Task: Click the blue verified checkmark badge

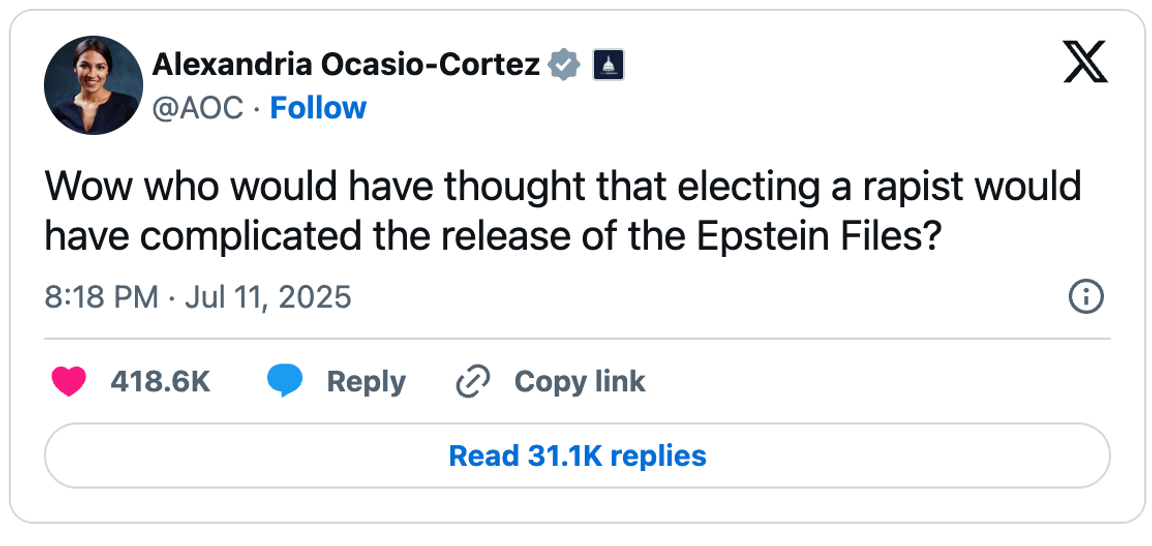Action: click(566, 65)
